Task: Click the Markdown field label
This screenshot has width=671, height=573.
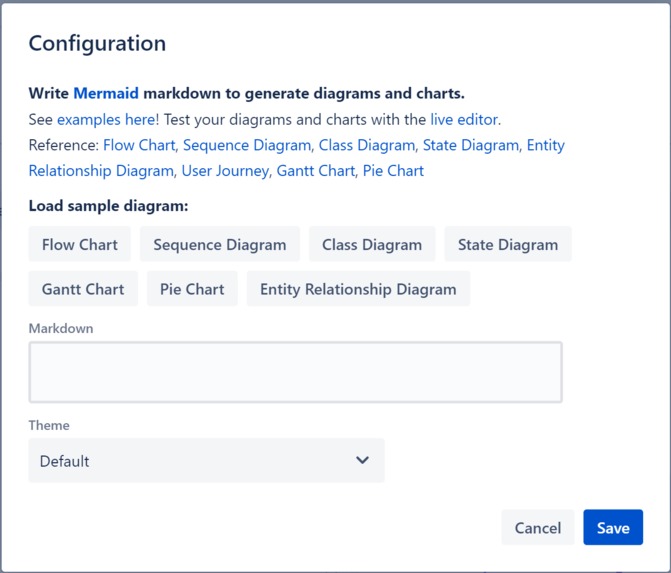Action: click(61, 328)
